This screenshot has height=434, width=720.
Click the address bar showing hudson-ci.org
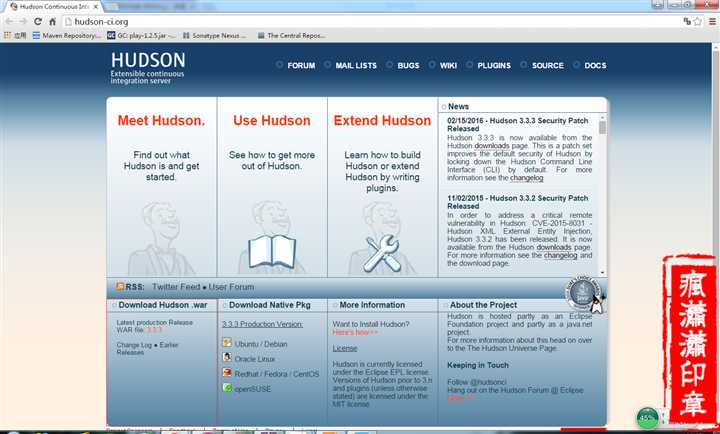372,22
